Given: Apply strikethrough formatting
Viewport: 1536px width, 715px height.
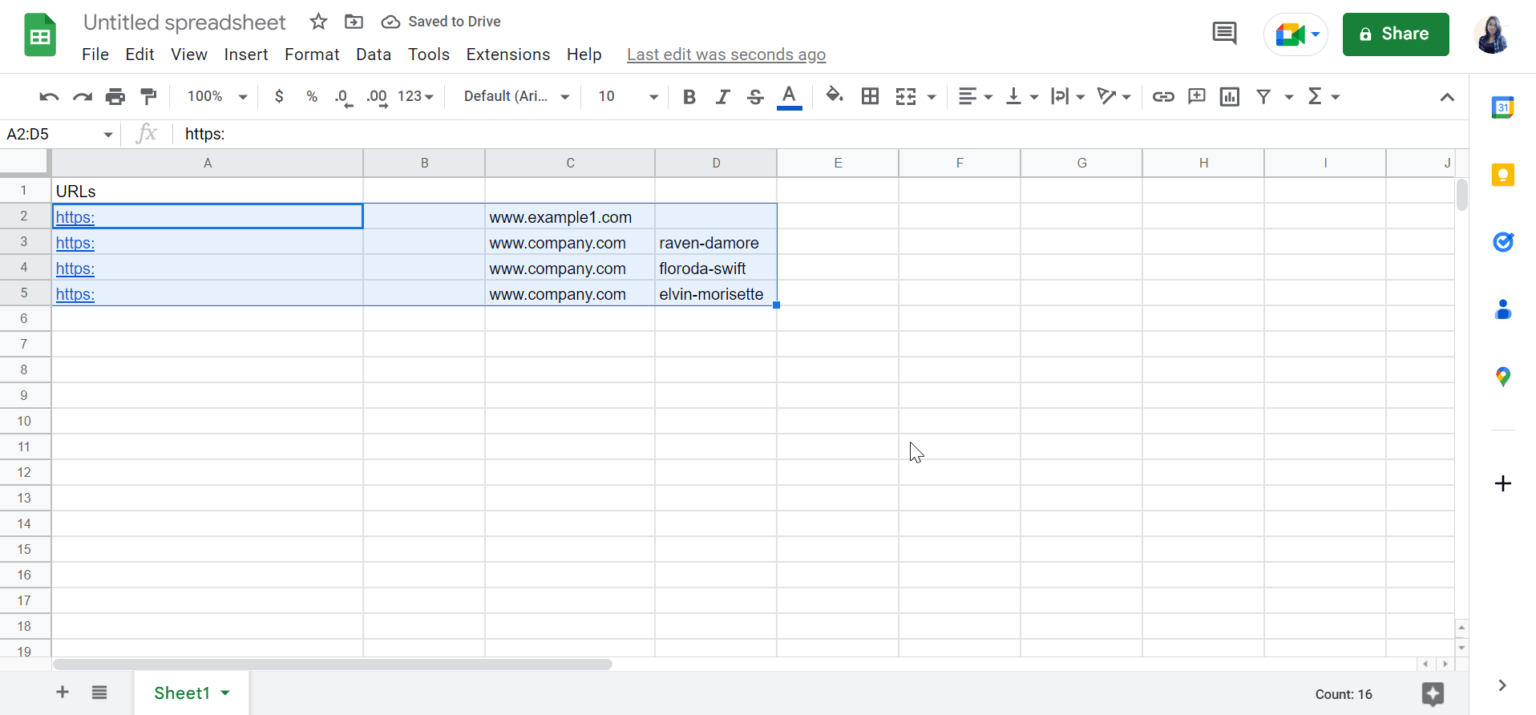Looking at the screenshot, I should tap(754, 96).
